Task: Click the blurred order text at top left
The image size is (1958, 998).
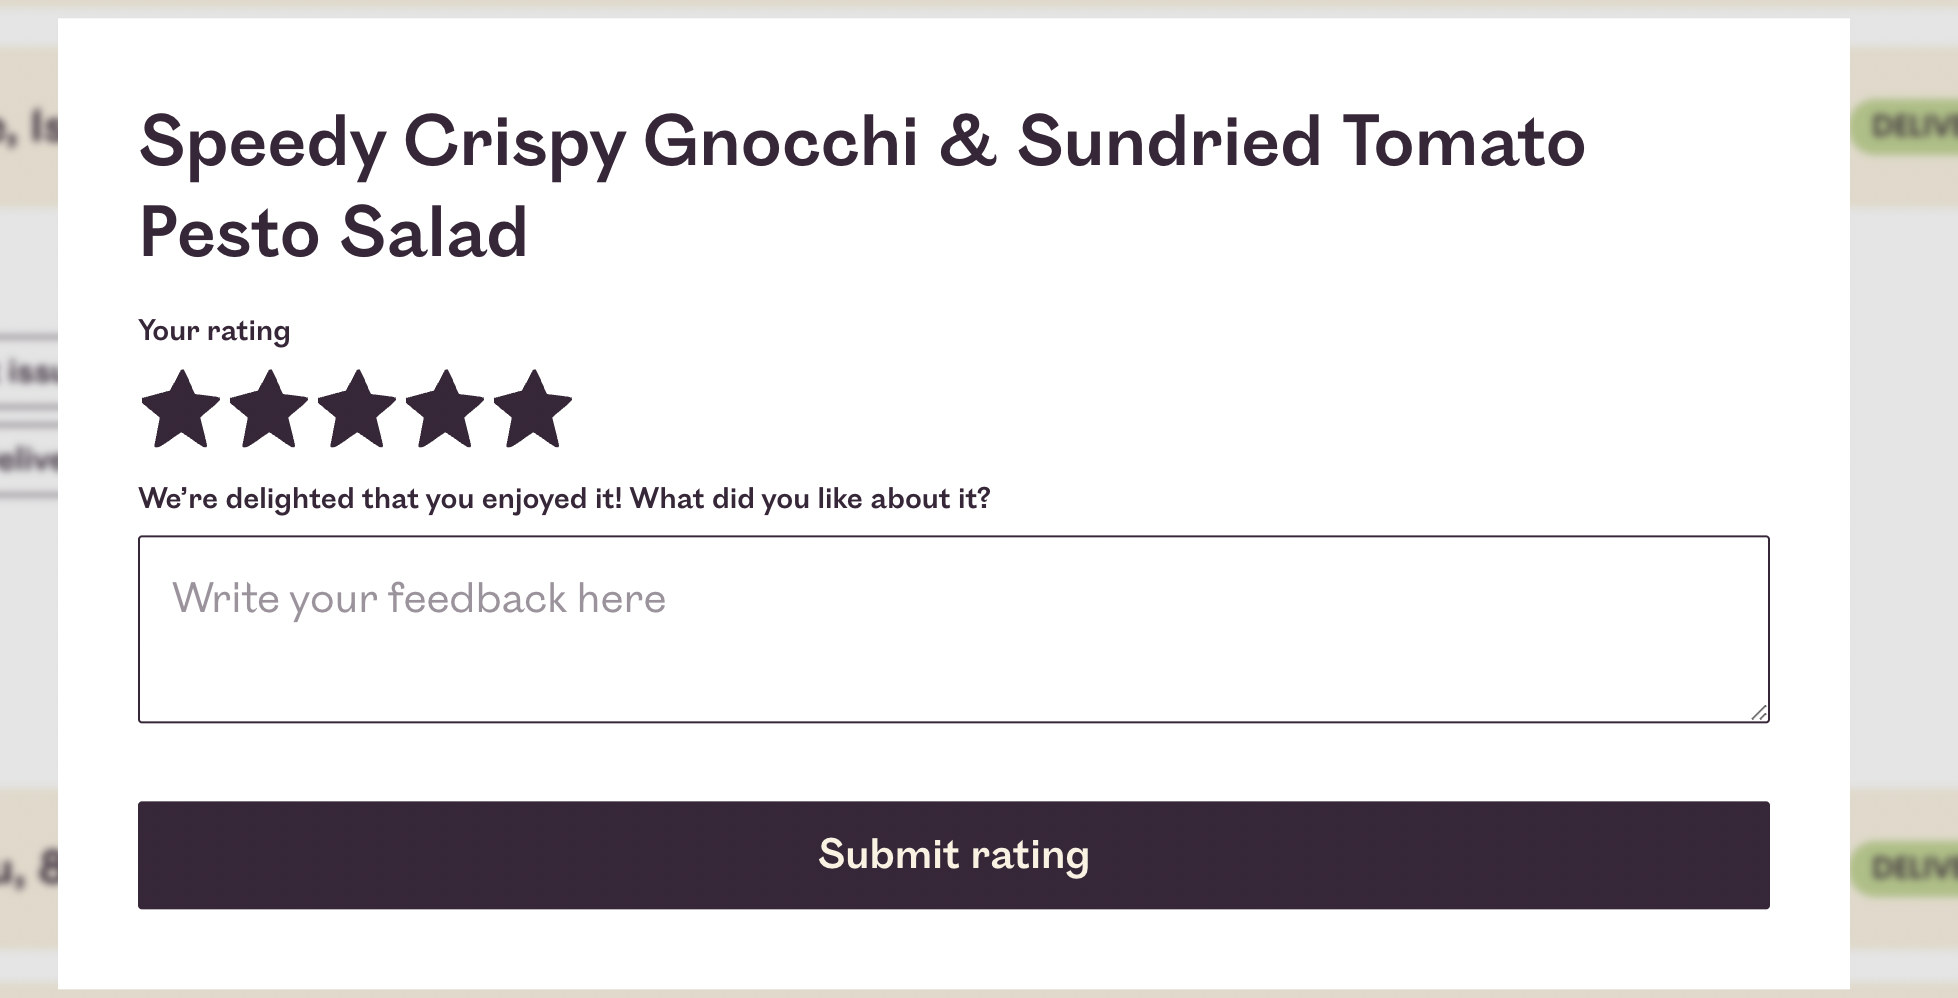Action: 28,128
